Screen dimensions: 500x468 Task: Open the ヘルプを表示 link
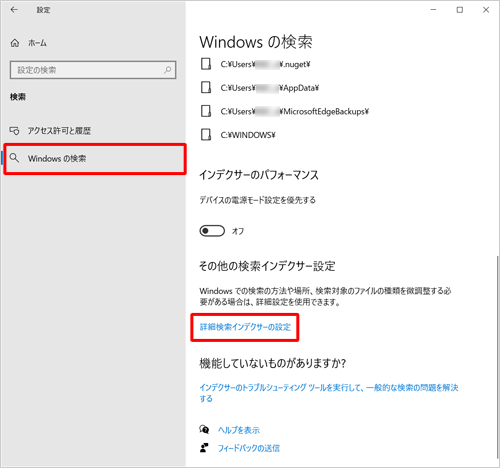point(239,430)
